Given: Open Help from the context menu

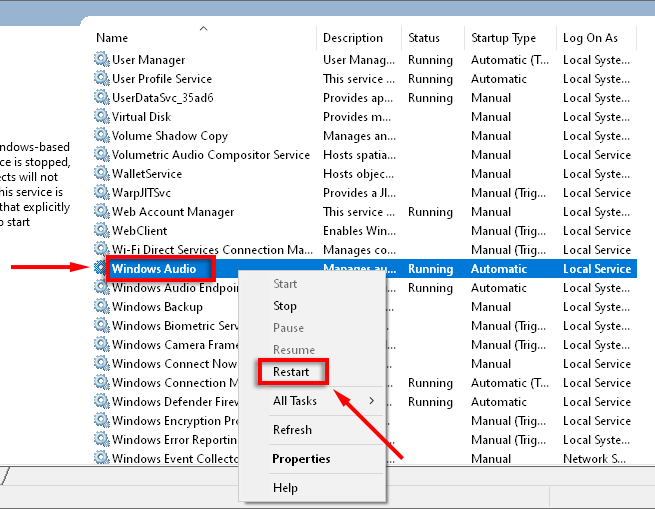Looking at the screenshot, I should point(285,488).
